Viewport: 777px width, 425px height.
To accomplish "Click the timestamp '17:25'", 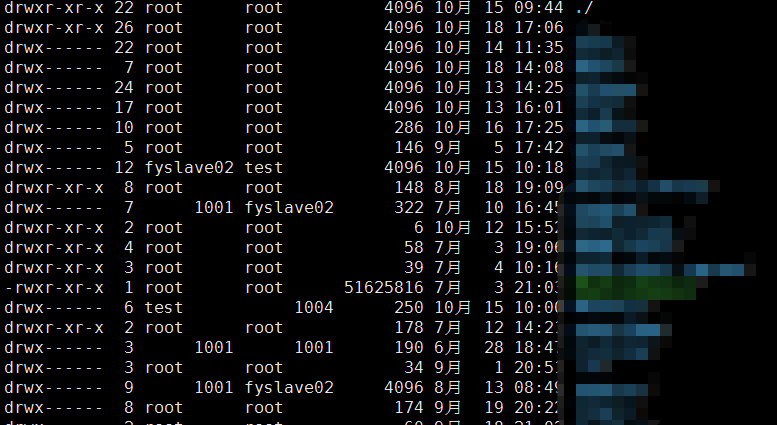I will point(539,128).
